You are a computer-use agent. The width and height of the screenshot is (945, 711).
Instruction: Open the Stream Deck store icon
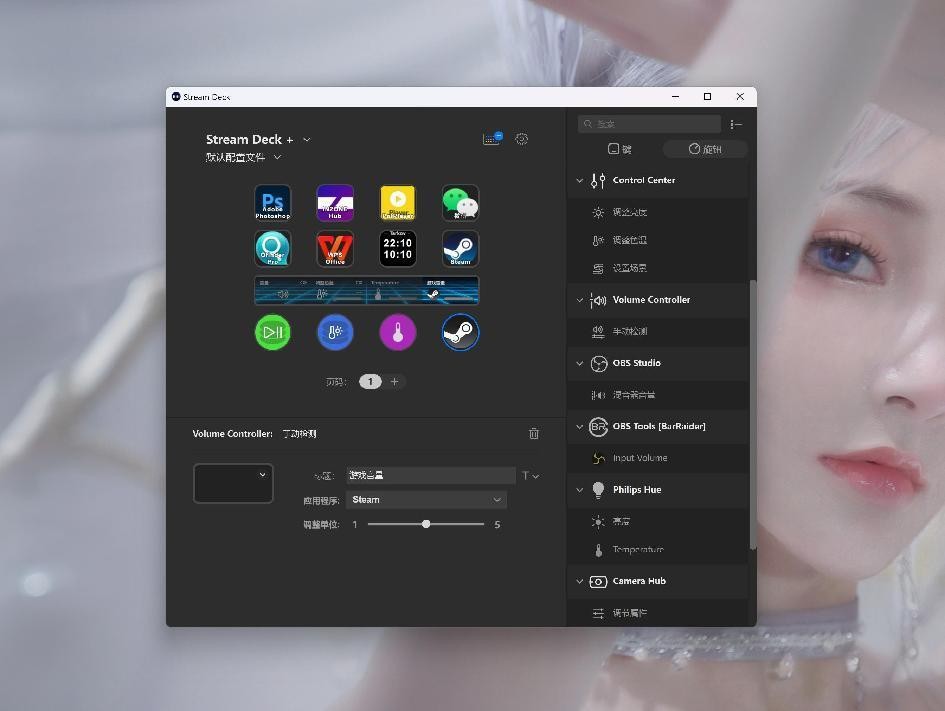[491, 140]
